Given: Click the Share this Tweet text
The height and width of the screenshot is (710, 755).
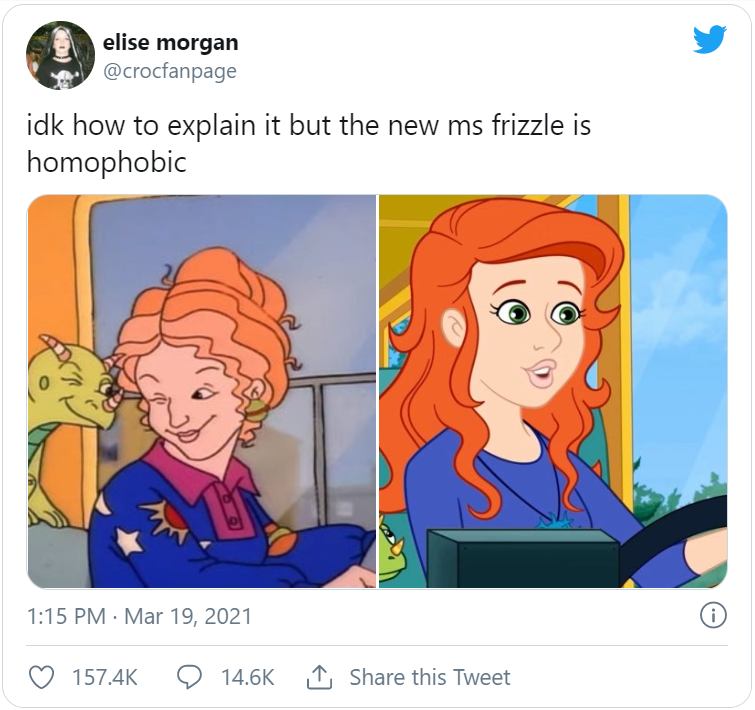Looking at the screenshot, I should 430,677.
